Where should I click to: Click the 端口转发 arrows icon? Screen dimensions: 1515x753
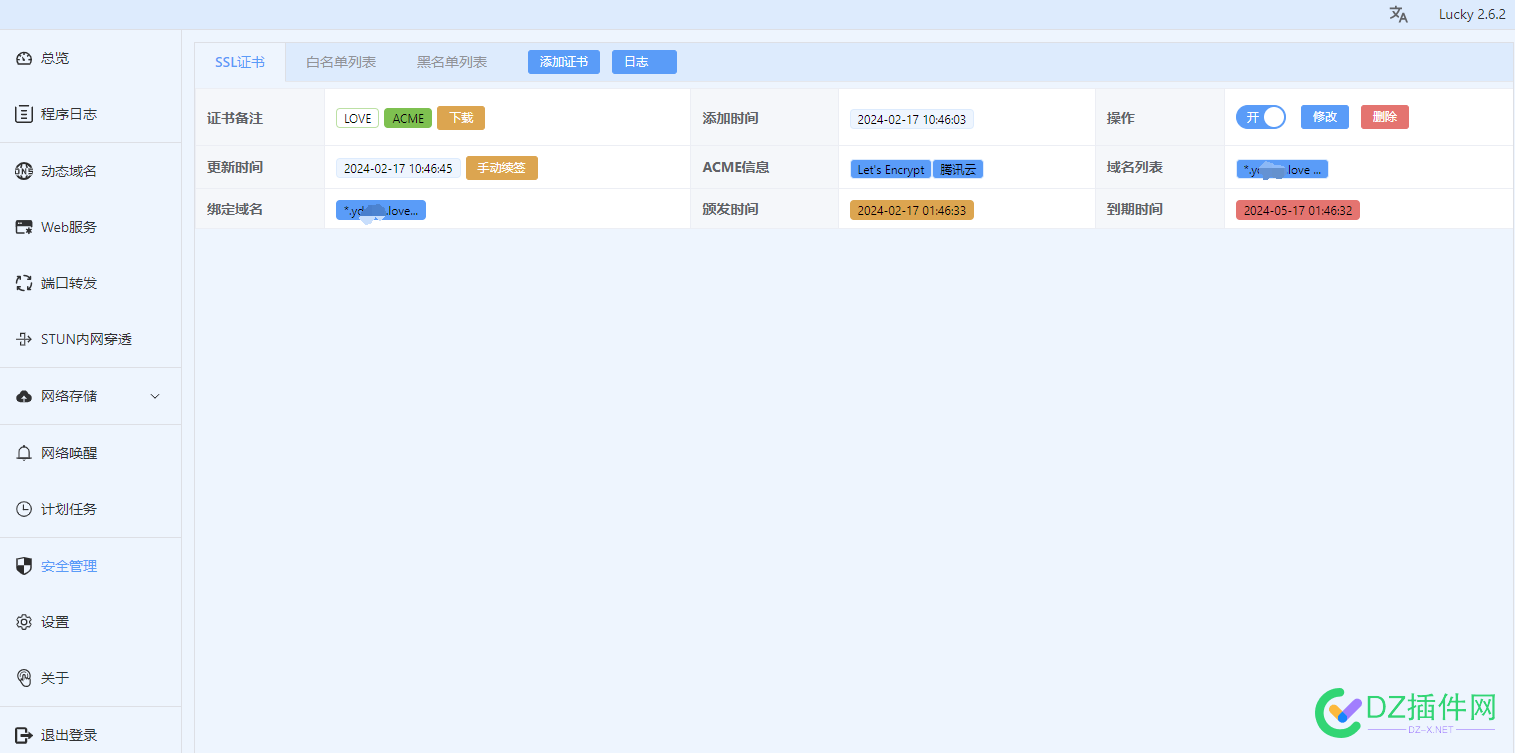tap(24, 283)
